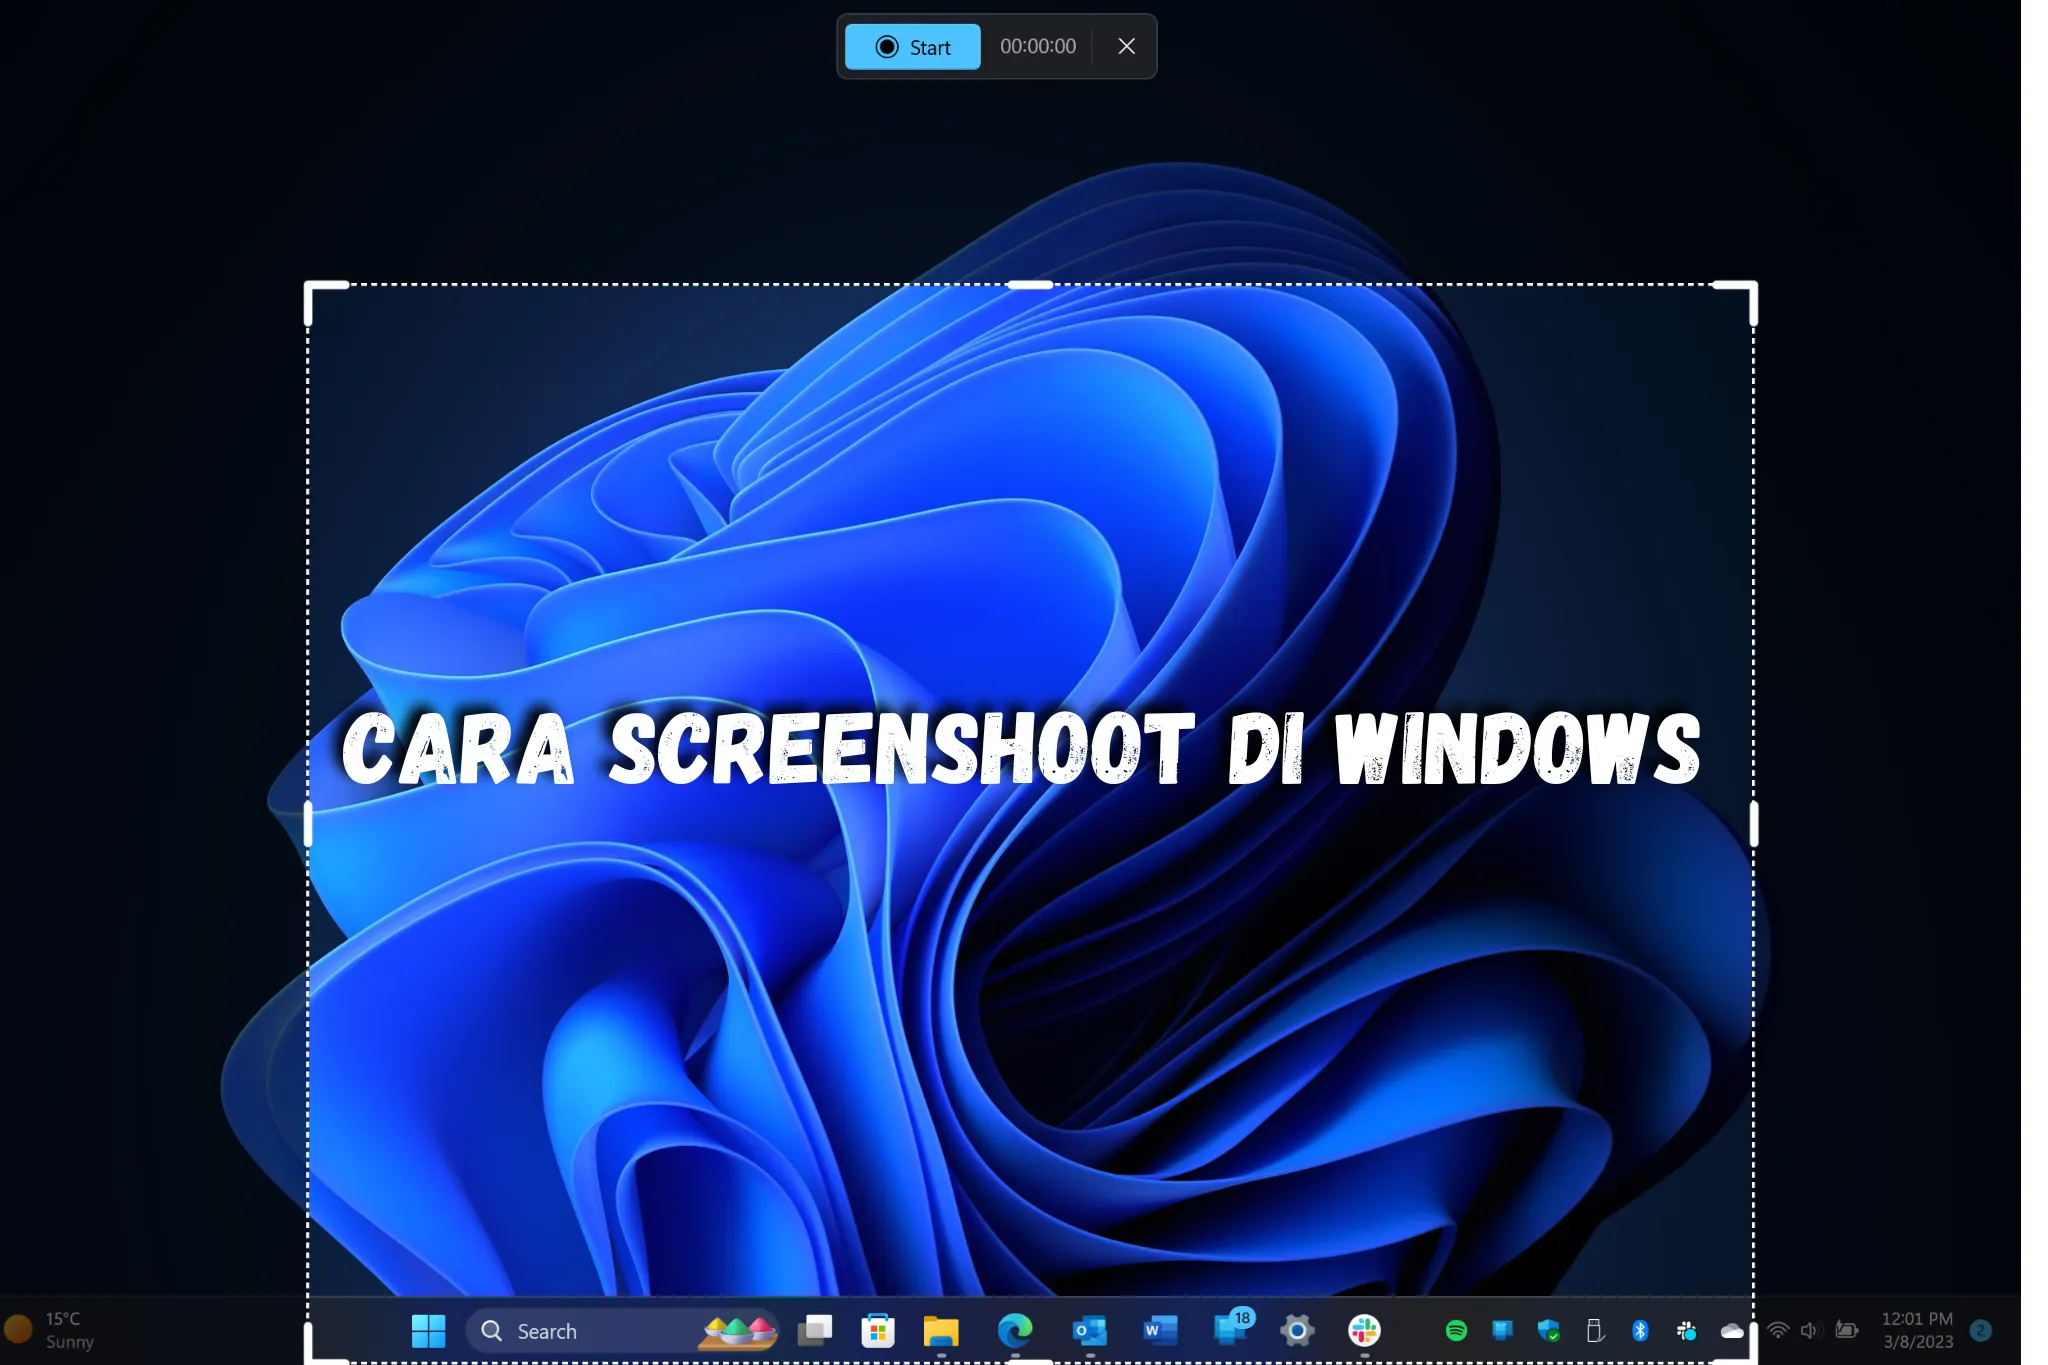Open the Windows Start menu
2048x1365 pixels.
point(428,1331)
